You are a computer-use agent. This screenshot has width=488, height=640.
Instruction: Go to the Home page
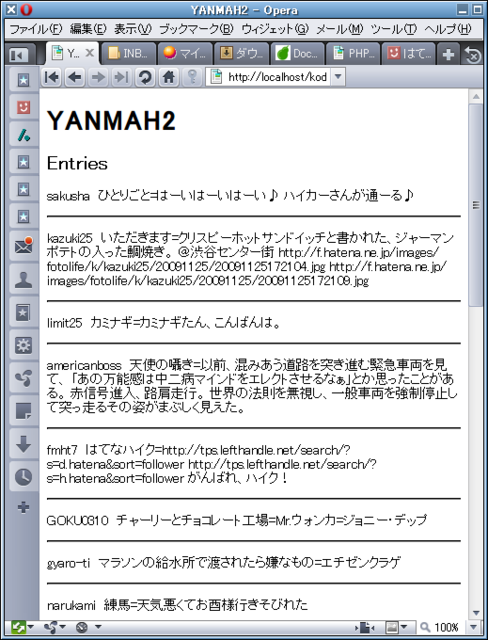click(x=168, y=77)
